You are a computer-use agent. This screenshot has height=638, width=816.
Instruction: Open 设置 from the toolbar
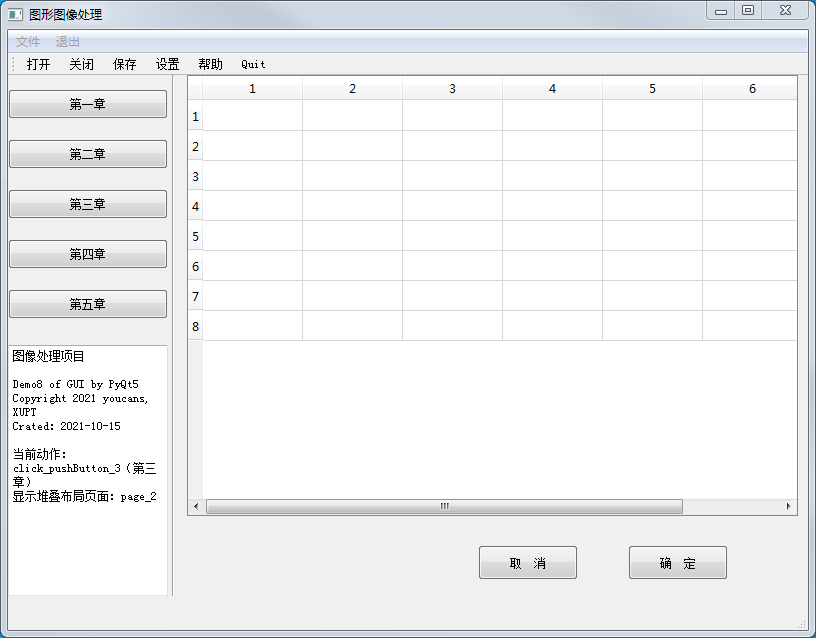168,64
